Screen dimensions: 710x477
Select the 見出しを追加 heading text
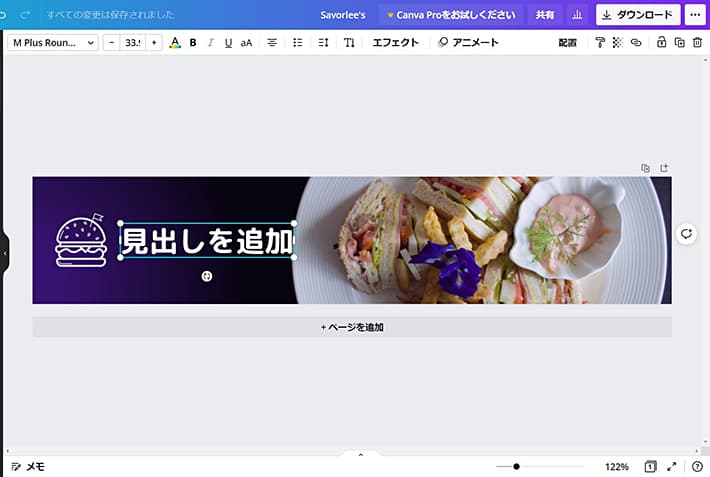point(207,241)
